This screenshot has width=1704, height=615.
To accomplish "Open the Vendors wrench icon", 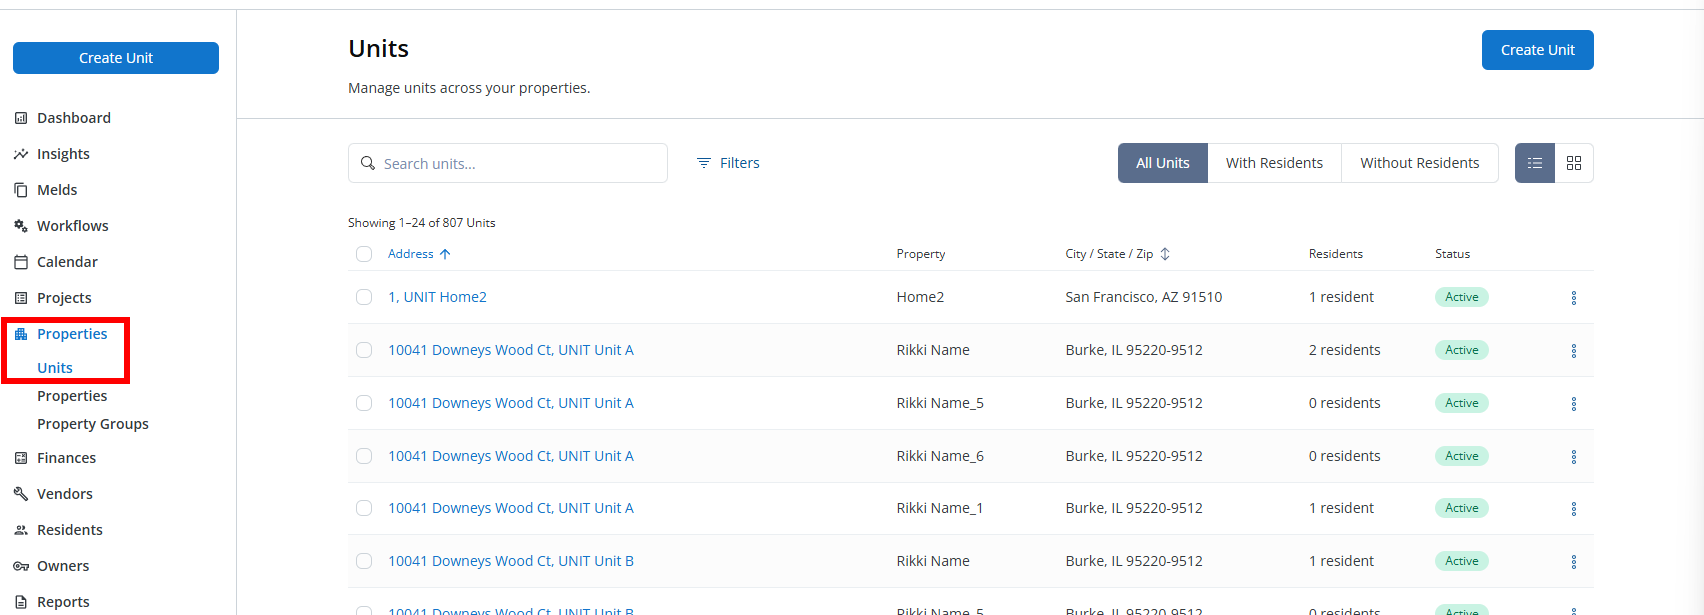I will click(x=21, y=494).
